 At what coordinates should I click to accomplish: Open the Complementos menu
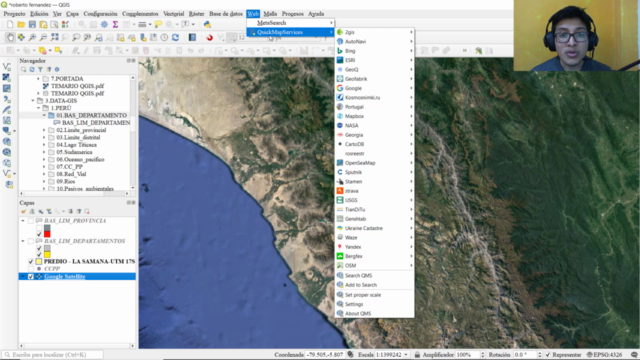coord(140,14)
